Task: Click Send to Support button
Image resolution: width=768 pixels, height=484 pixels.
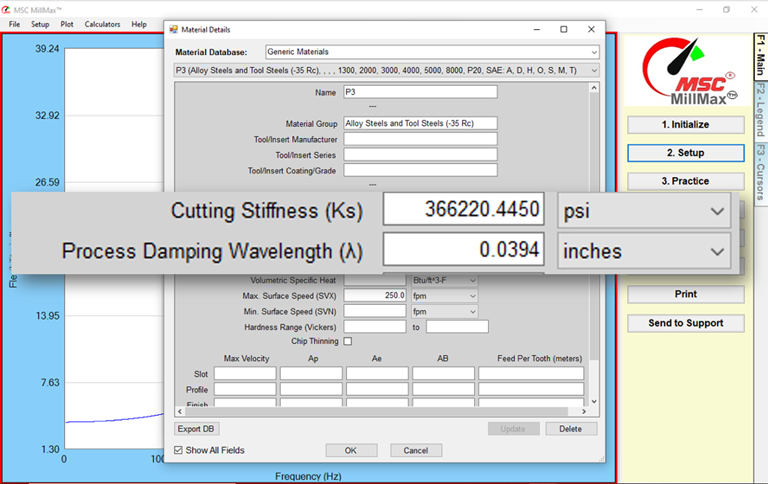Action: pyautogui.click(x=686, y=323)
